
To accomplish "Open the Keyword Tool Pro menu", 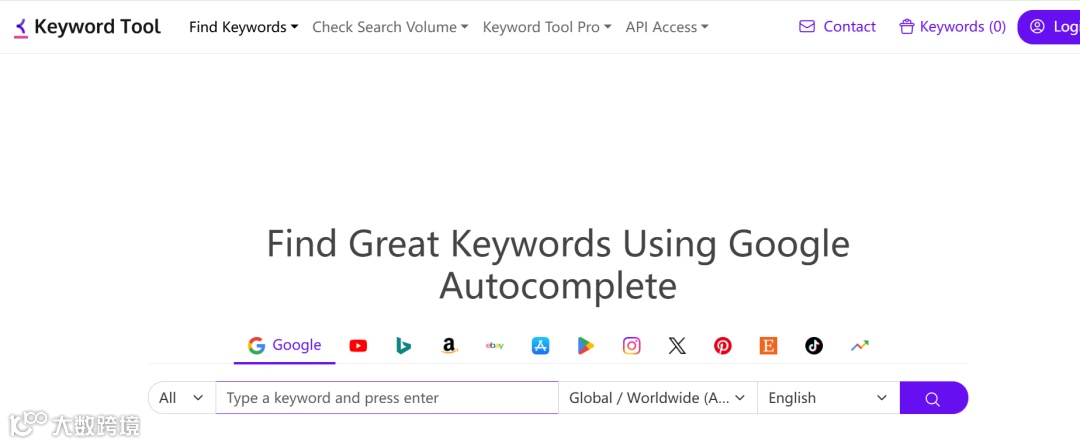I will click(547, 27).
